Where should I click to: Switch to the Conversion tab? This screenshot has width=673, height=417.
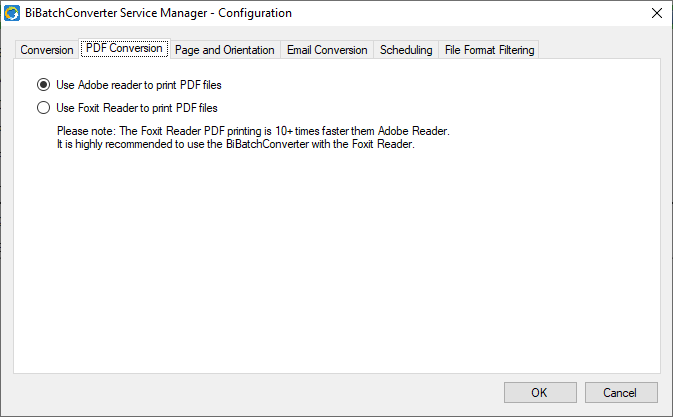coord(47,50)
